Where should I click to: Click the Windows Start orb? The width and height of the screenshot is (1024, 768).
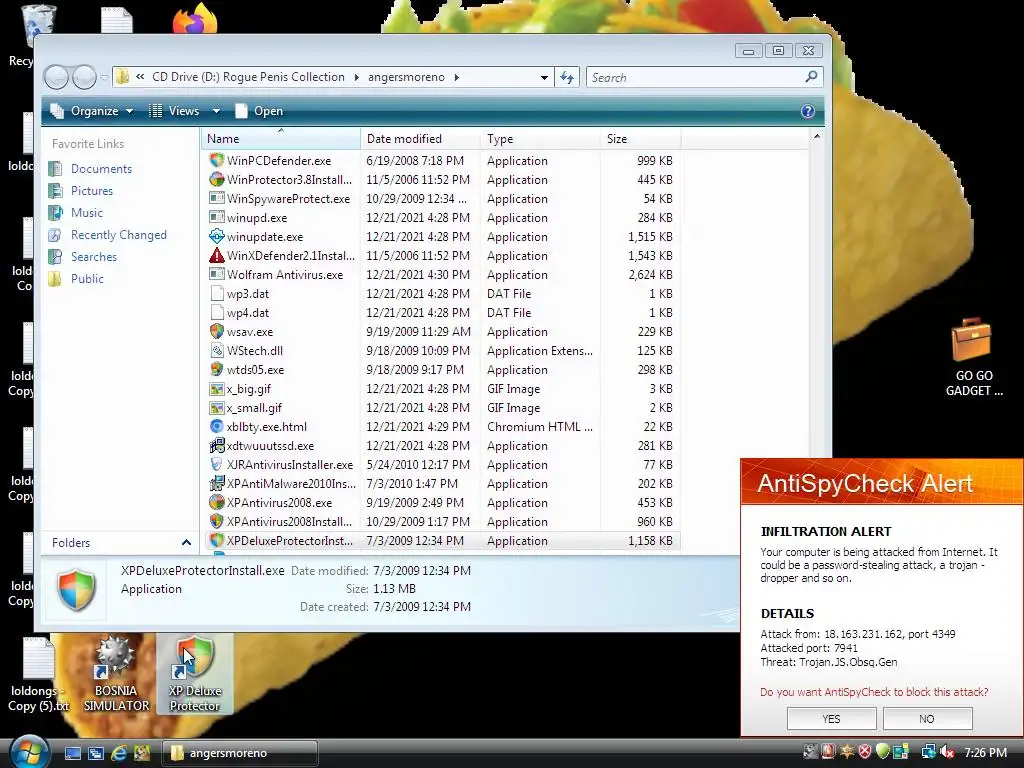(29, 752)
